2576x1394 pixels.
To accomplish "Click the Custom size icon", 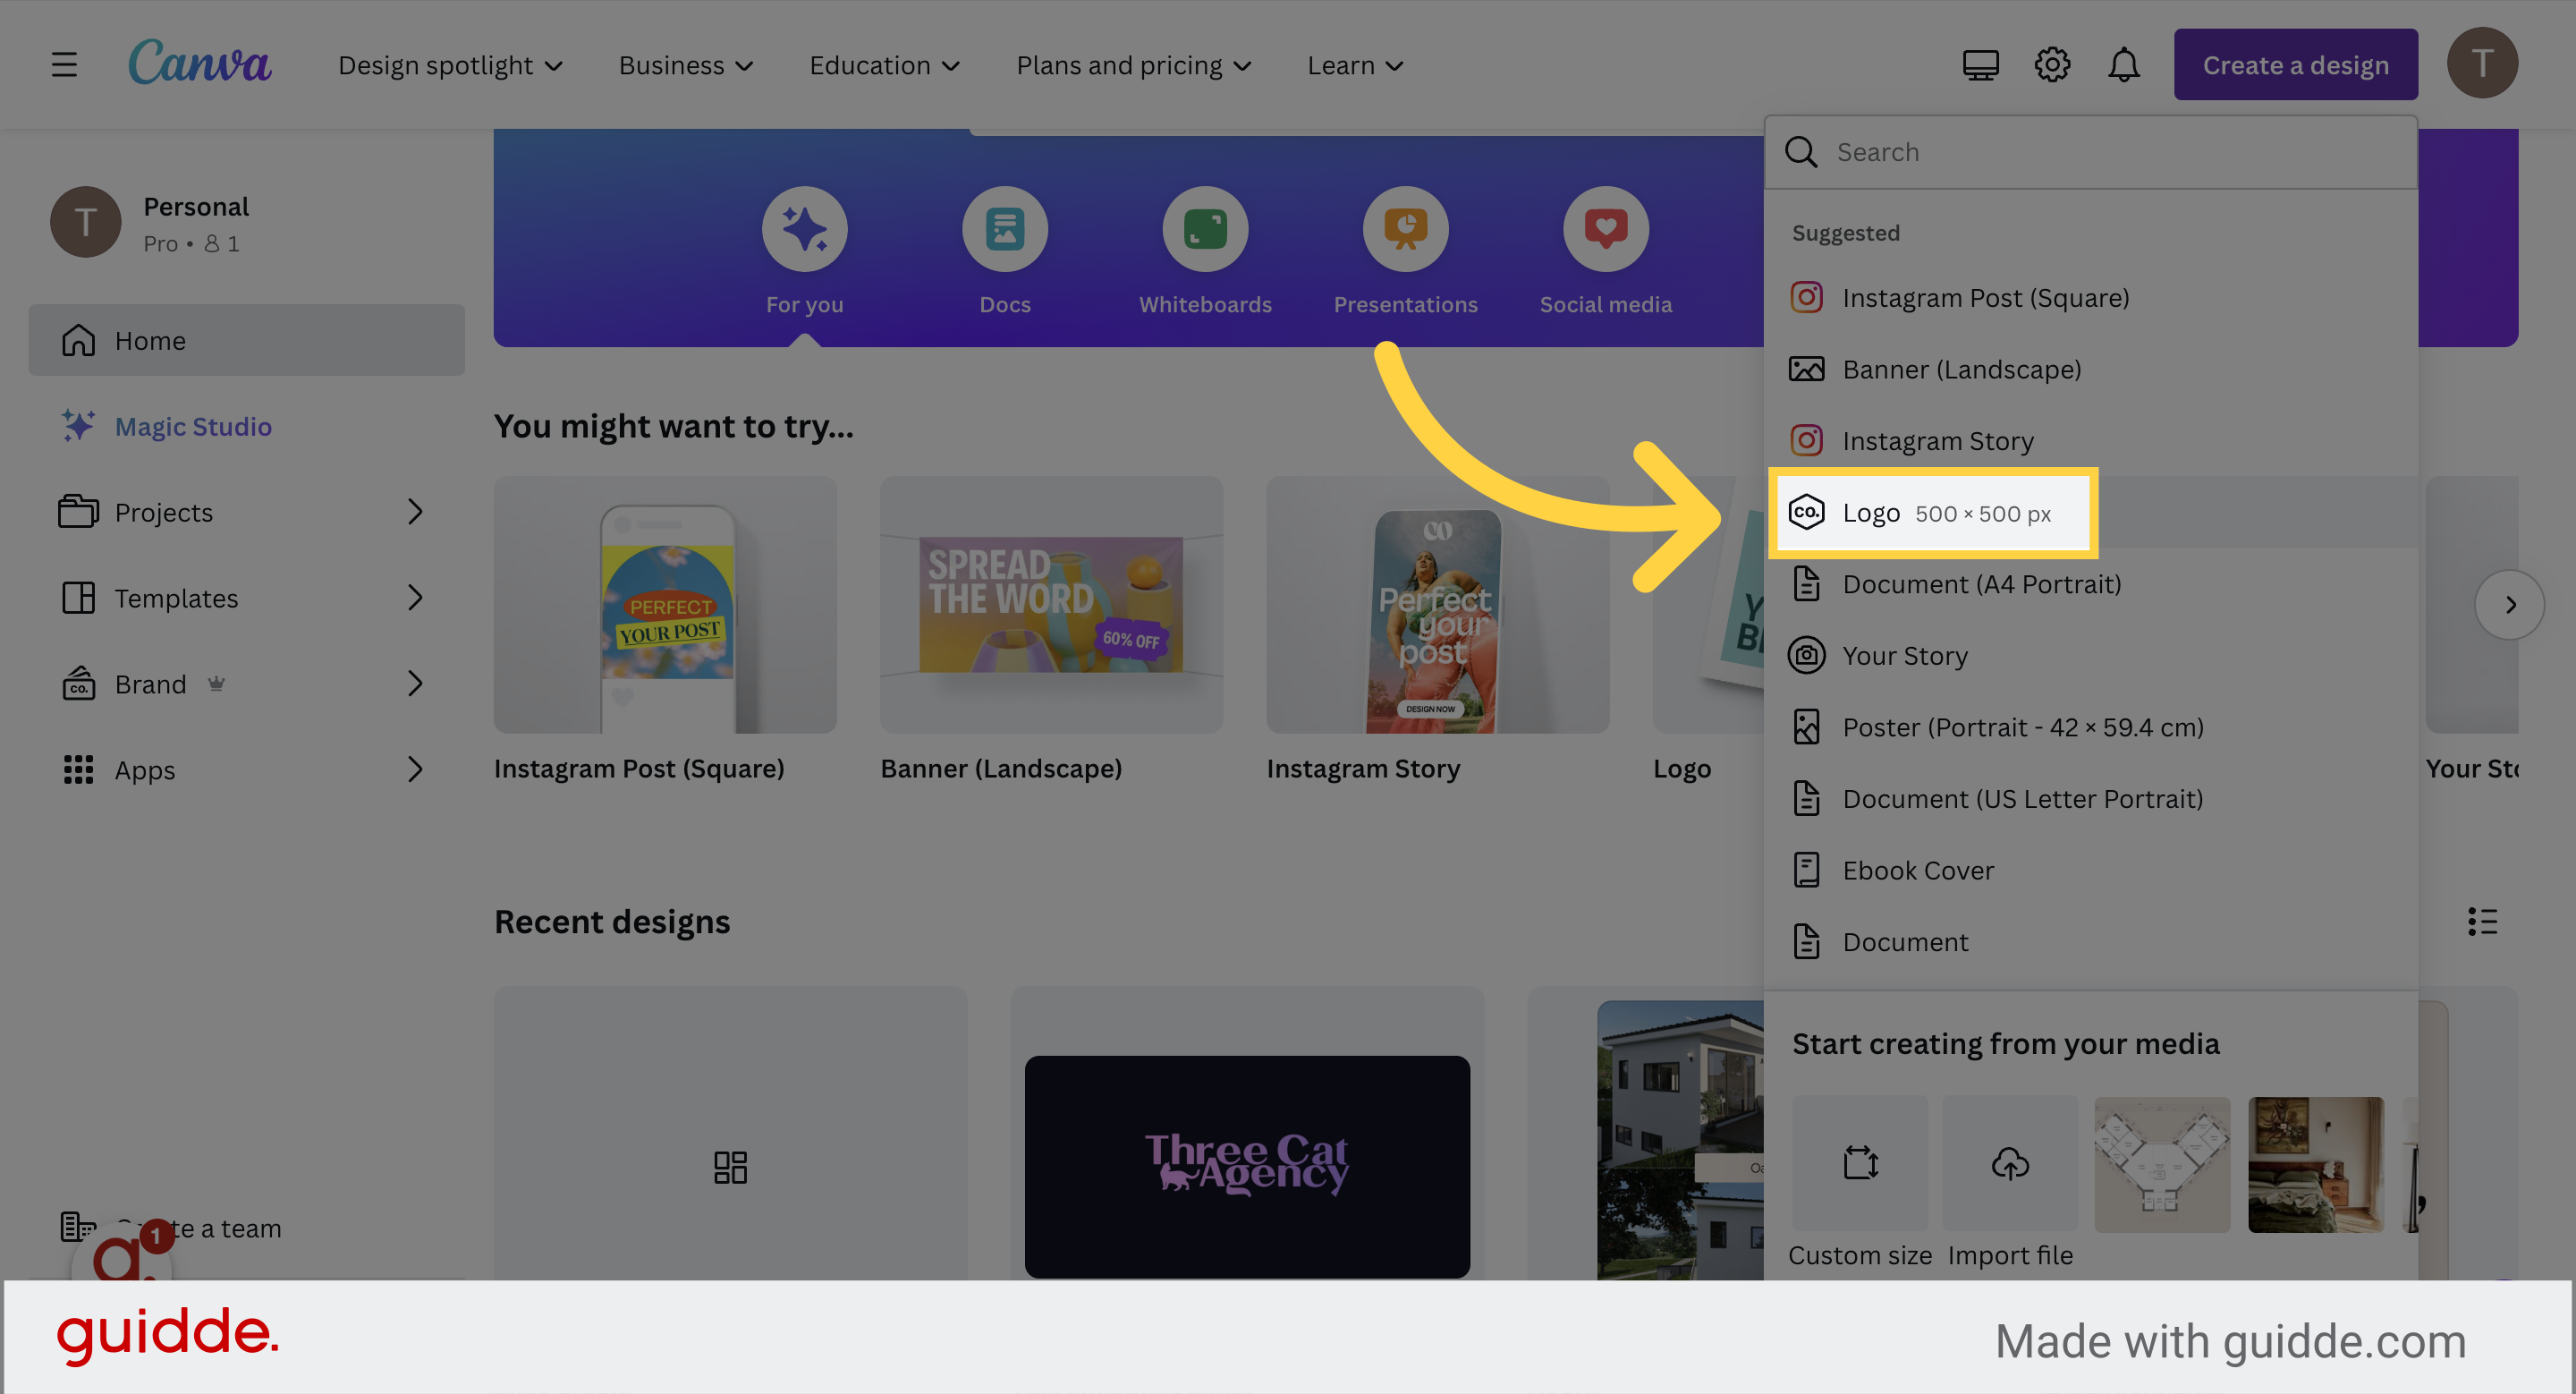I will pos(1859,1163).
